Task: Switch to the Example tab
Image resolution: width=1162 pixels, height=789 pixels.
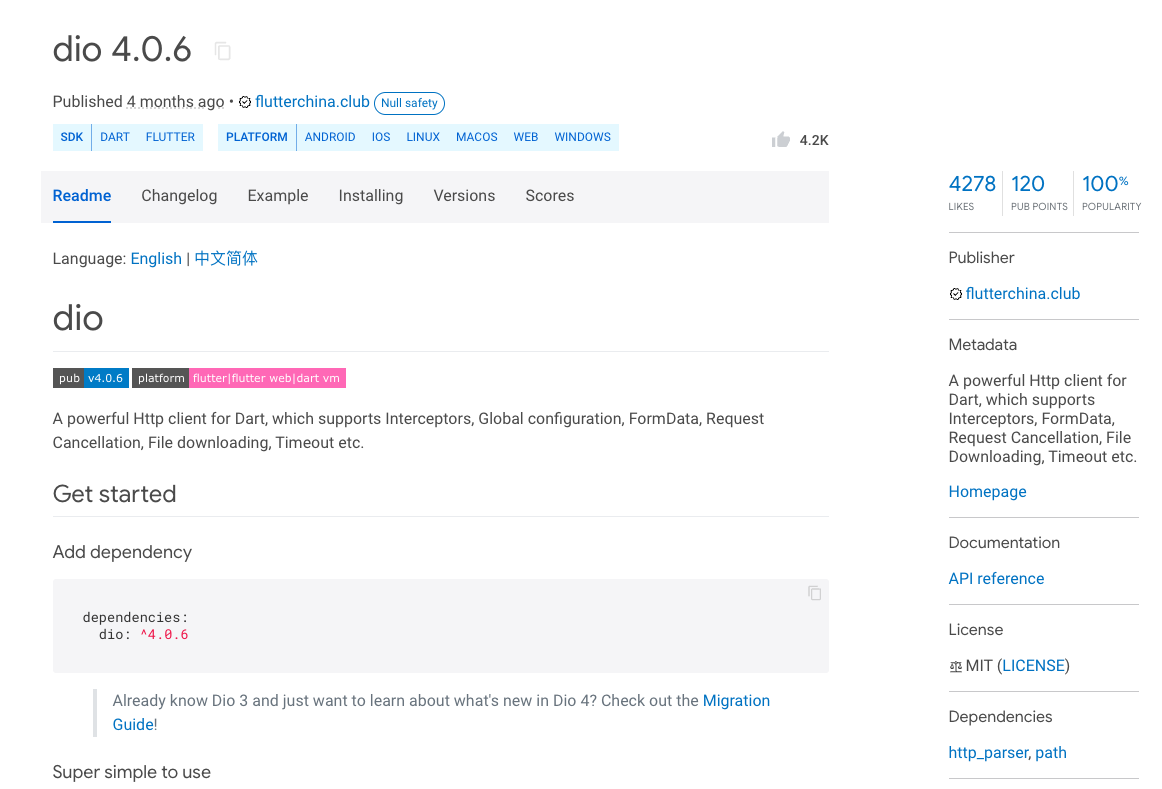Action: (x=278, y=196)
